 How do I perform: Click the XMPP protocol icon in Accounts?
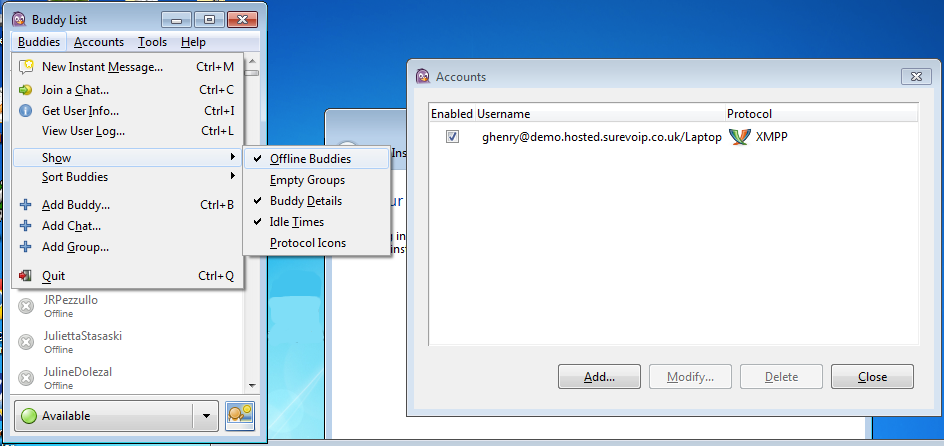point(739,137)
